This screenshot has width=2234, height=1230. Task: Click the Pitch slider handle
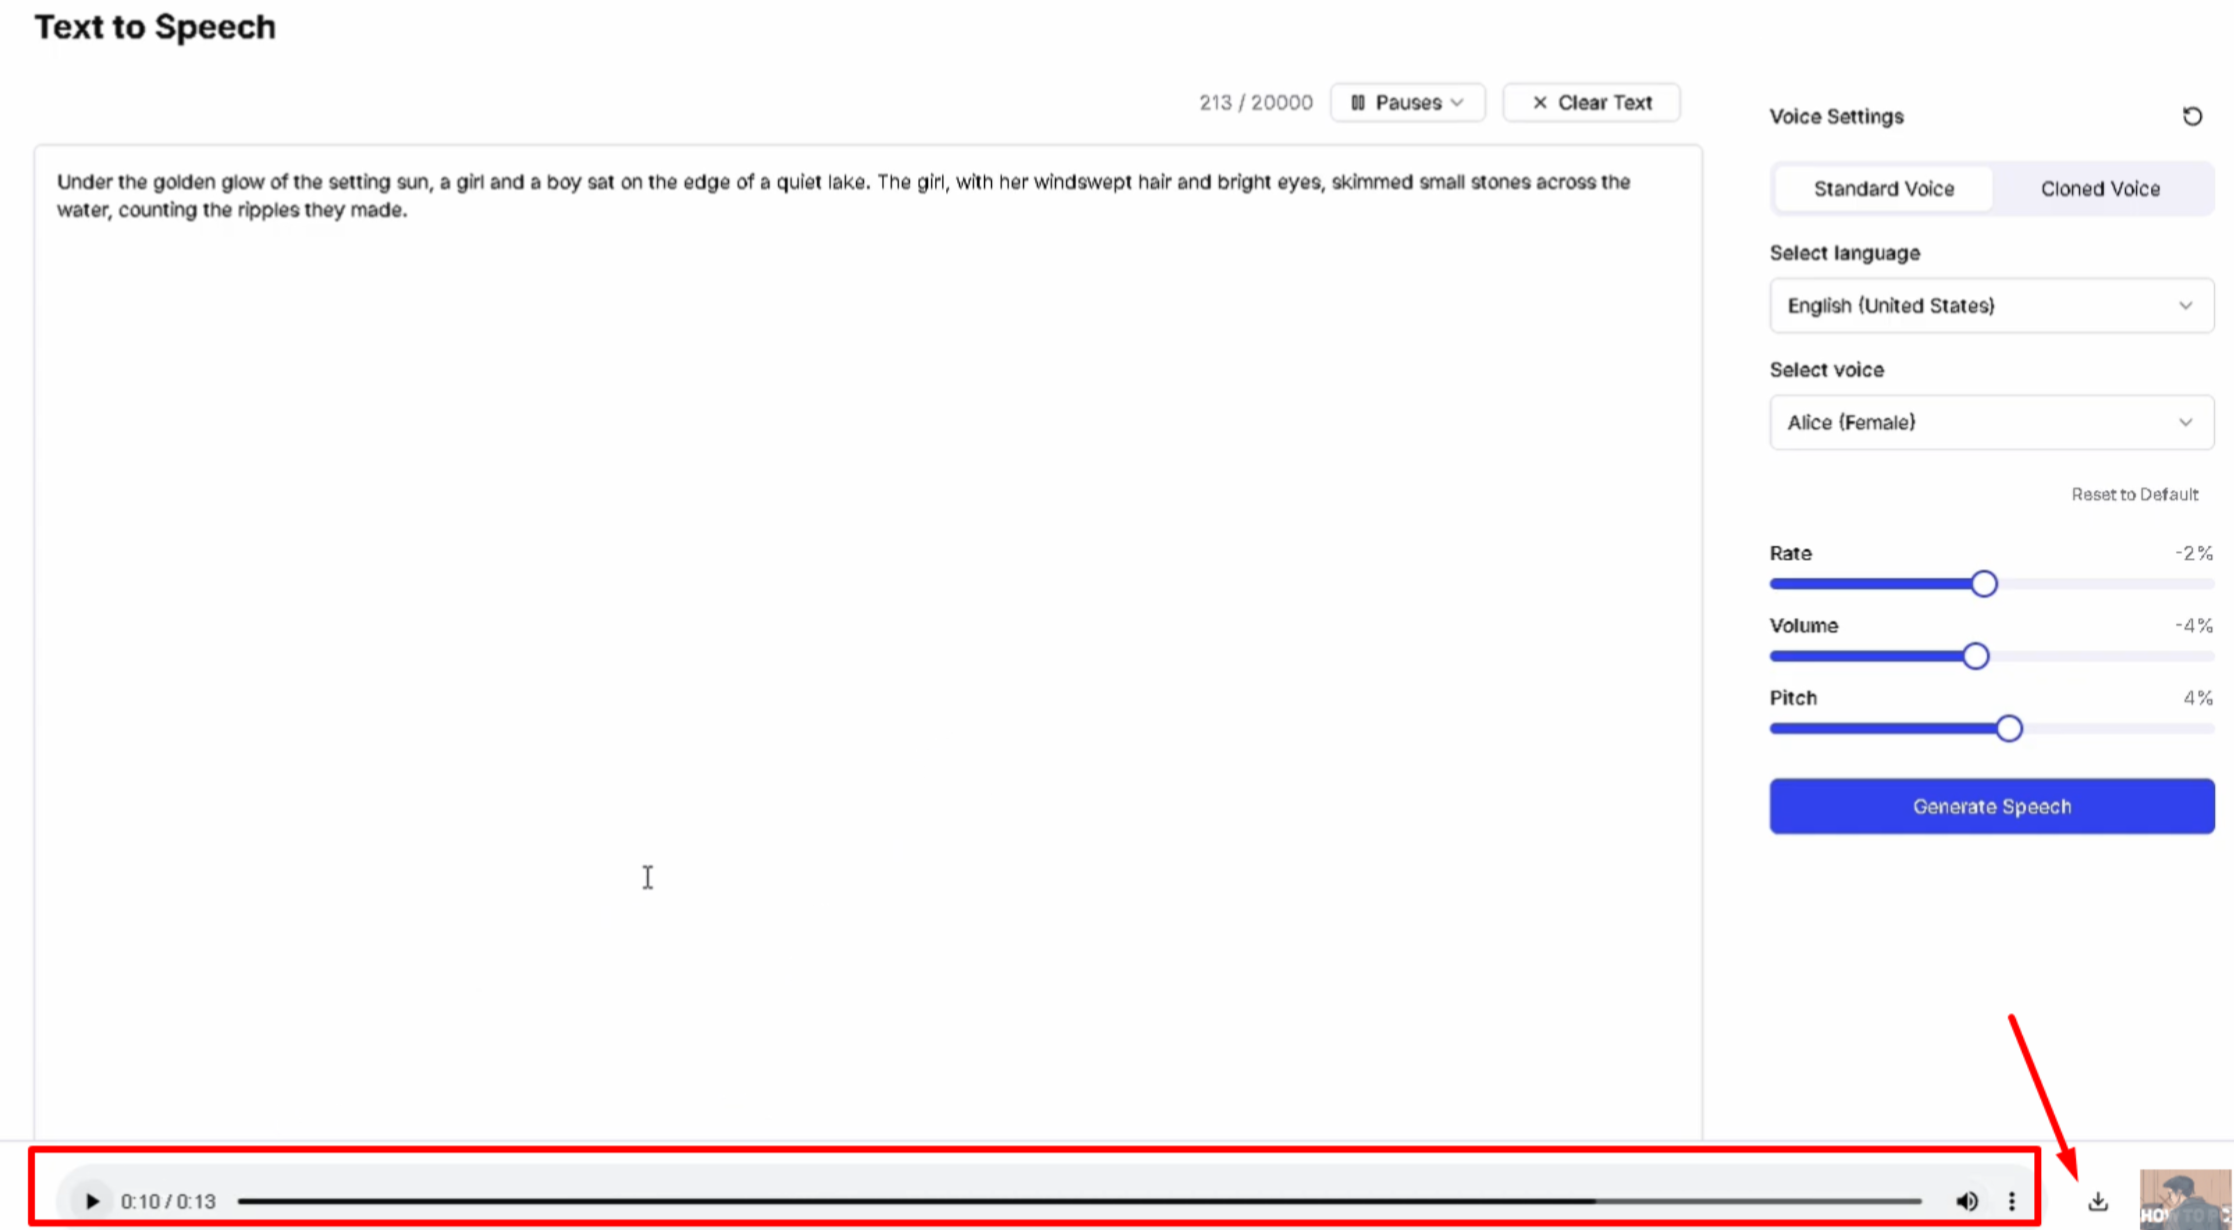[2009, 728]
